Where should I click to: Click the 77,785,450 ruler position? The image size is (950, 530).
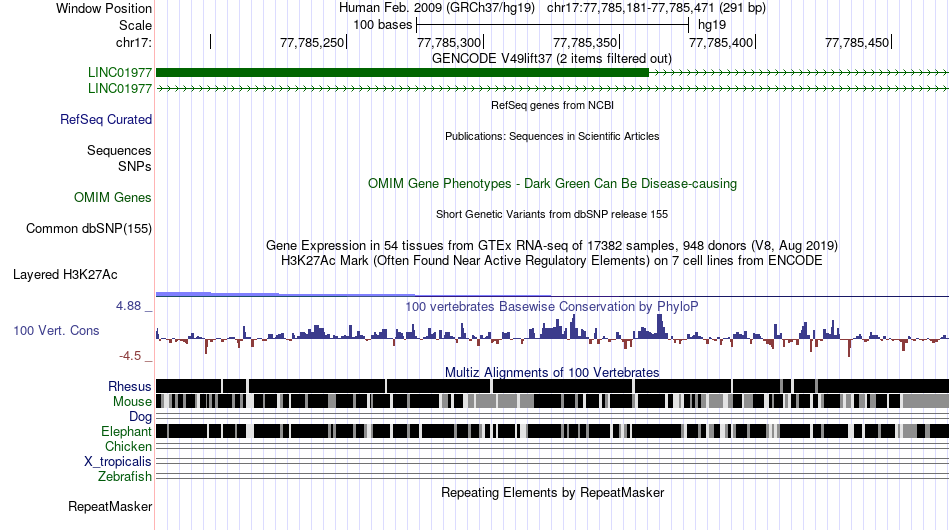857,42
